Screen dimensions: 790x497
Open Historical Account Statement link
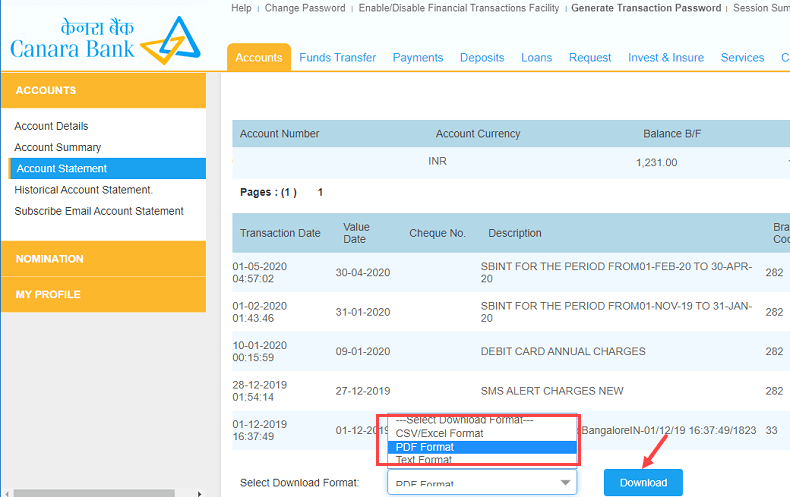(x=83, y=190)
